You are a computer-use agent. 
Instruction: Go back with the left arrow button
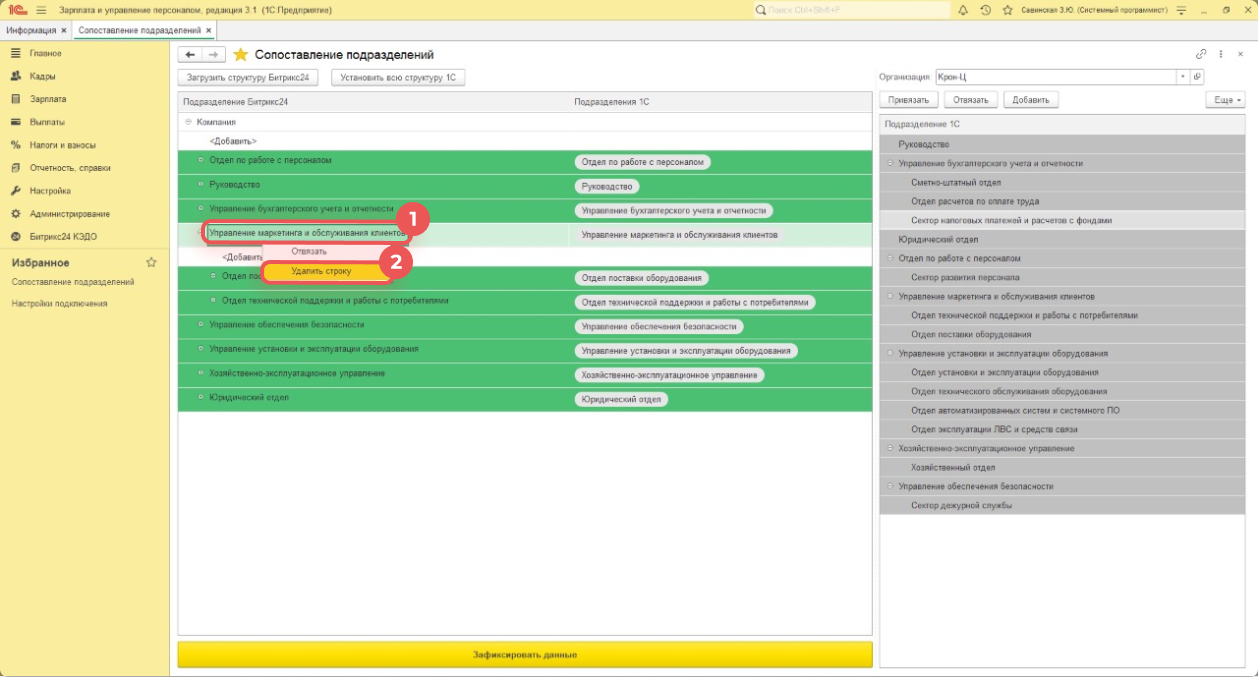coord(190,54)
